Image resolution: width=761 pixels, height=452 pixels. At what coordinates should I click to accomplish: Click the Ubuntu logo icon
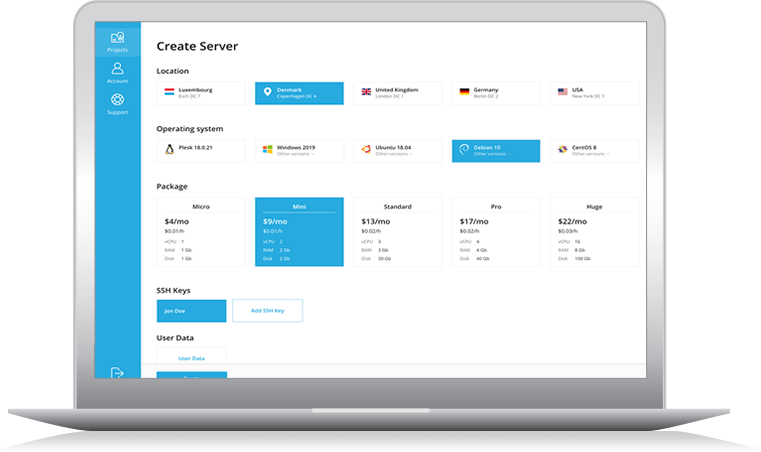[366, 150]
